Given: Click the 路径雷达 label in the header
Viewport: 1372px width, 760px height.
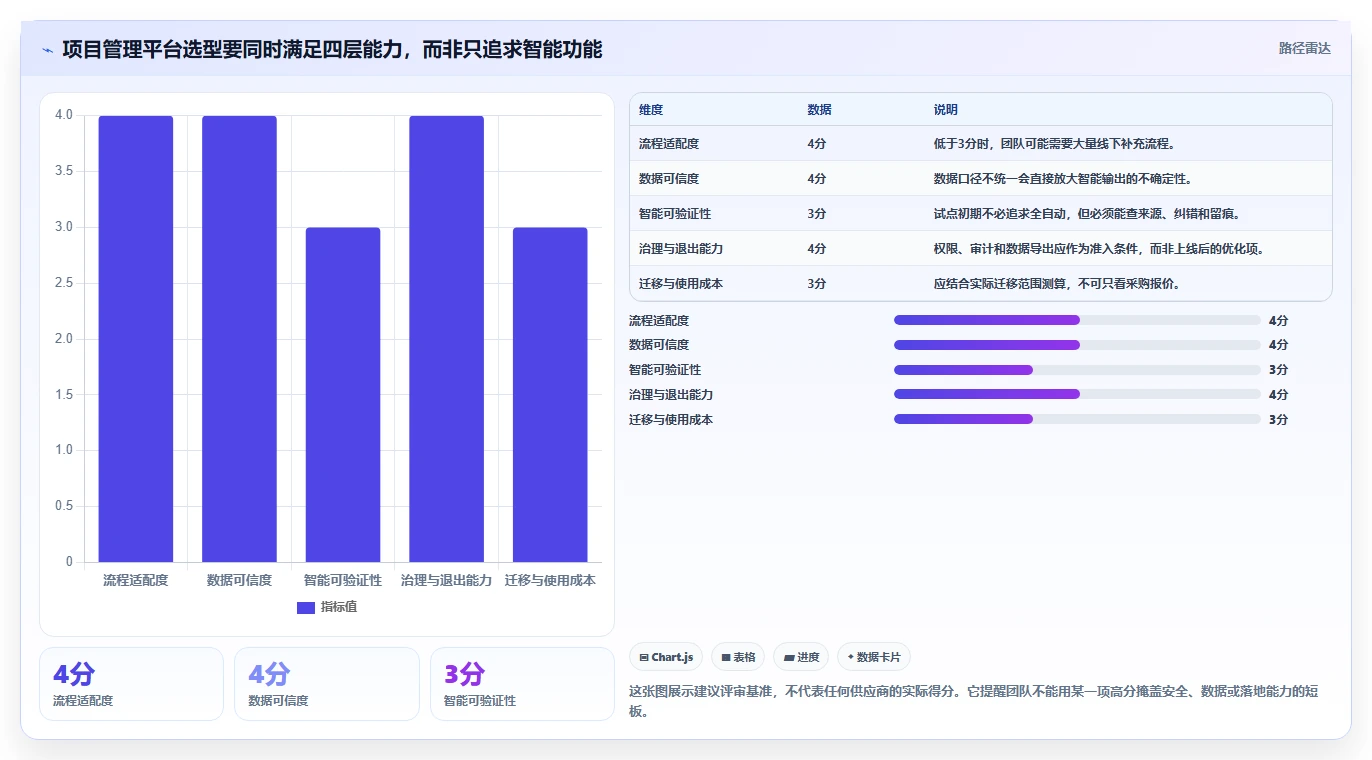Looking at the screenshot, I should tap(1304, 48).
